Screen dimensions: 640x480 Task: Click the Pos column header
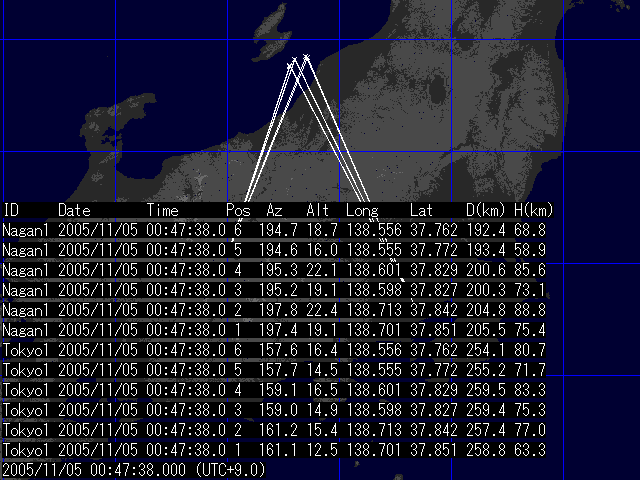coord(238,210)
